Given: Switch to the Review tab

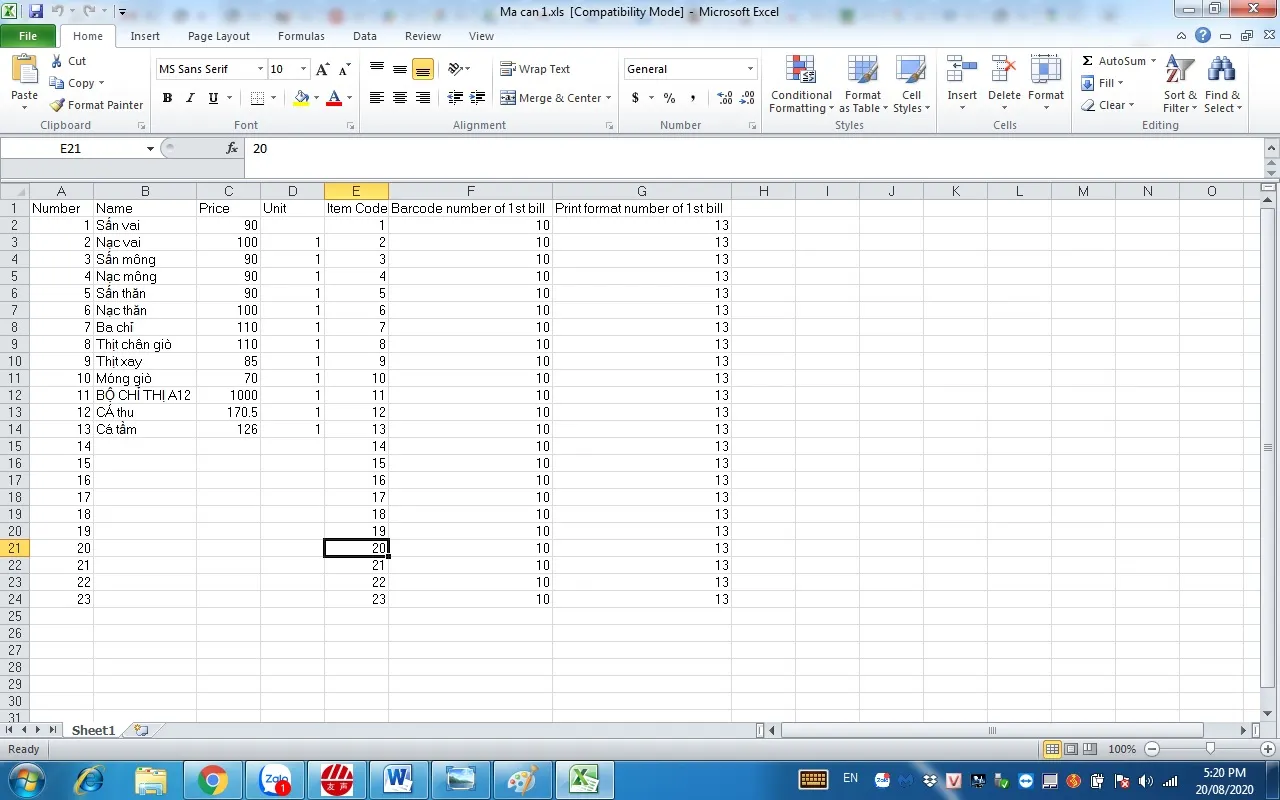Looking at the screenshot, I should [x=423, y=36].
